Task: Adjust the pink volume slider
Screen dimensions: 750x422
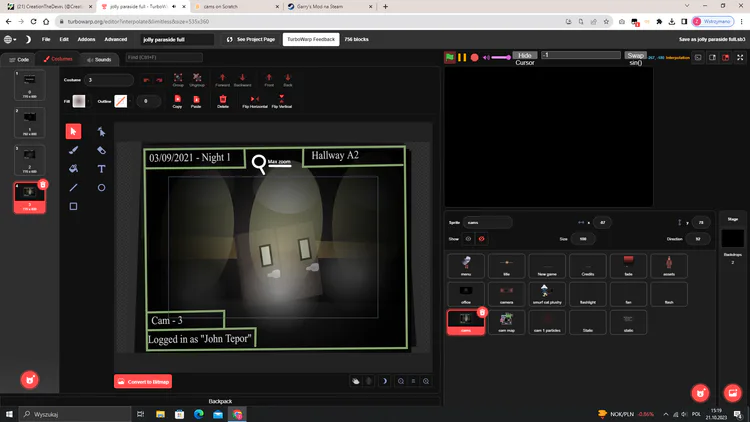Action: click(501, 57)
